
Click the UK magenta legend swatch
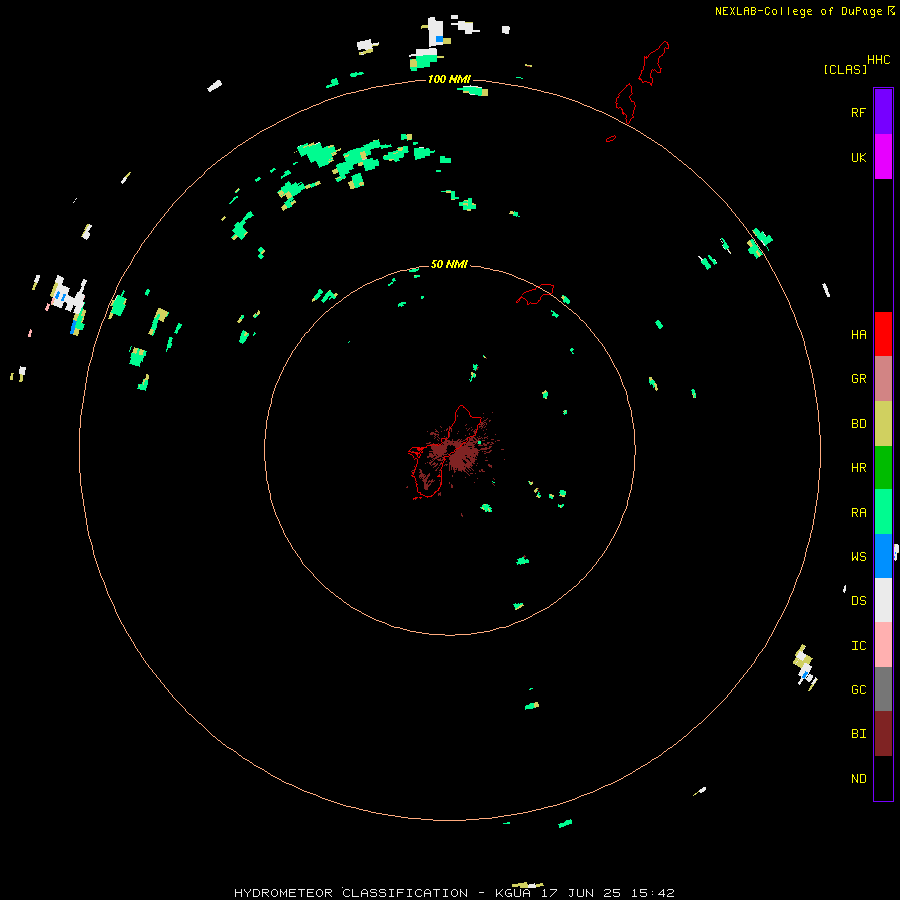tap(883, 157)
